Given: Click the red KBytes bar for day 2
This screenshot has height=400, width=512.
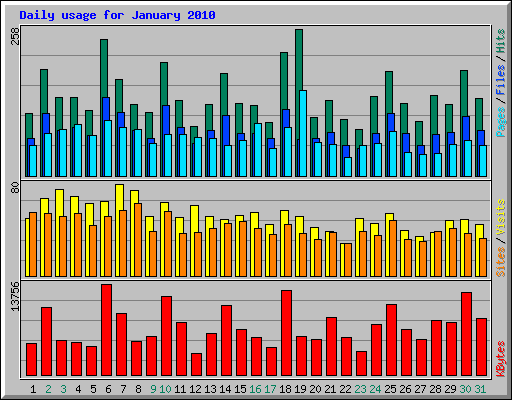Looking at the screenshot, I should tap(46, 342).
